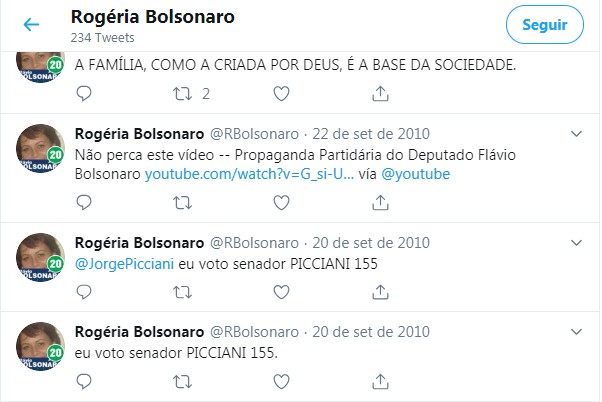Reply to the Flávio Bolsonaro video tweet
The height and width of the screenshot is (402, 602).
(84, 203)
